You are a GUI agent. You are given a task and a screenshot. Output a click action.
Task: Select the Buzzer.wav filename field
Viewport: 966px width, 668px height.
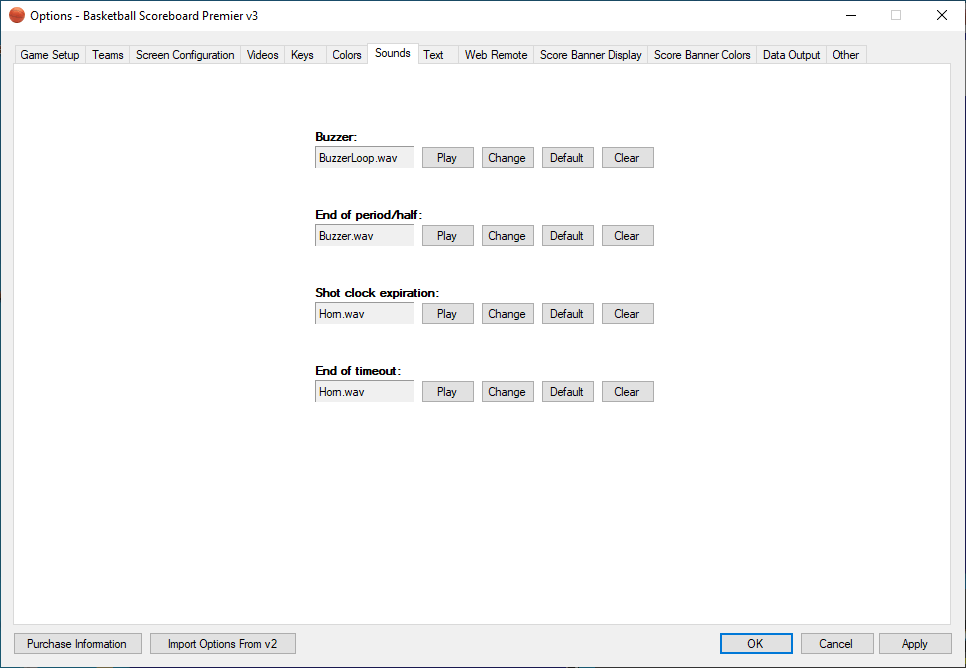364,236
